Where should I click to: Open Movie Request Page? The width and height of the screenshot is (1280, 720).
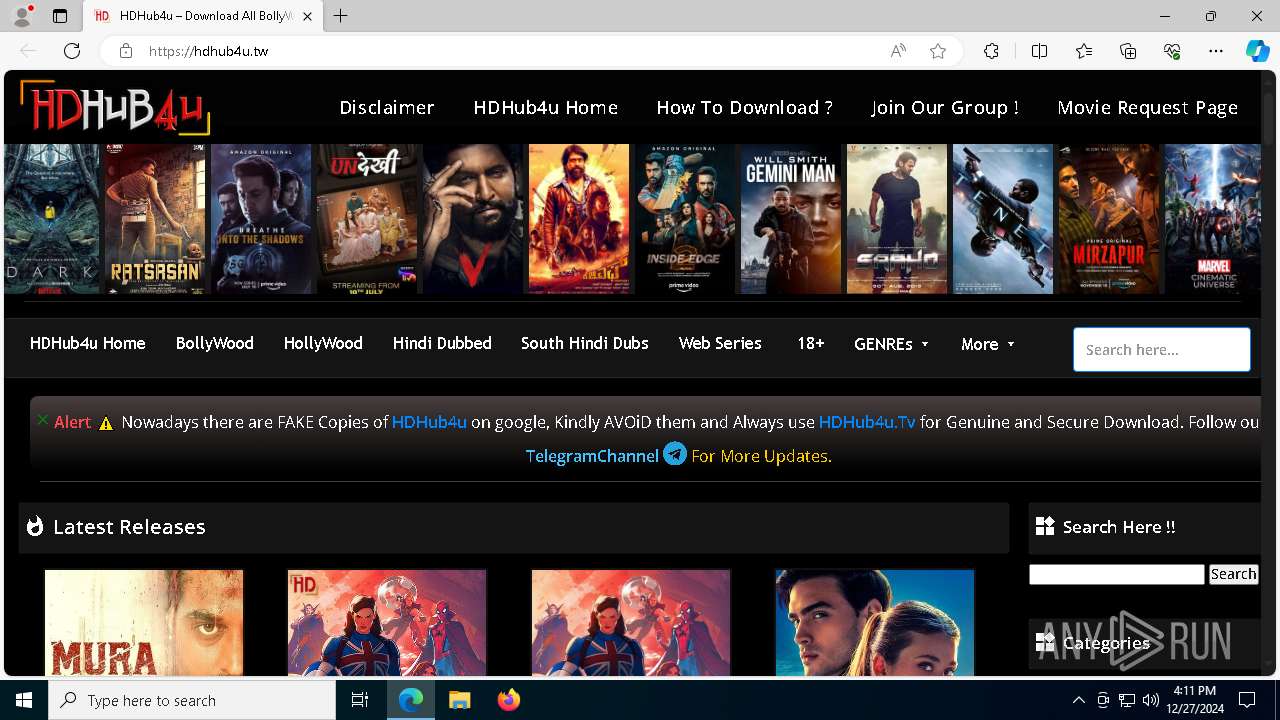[1148, 107]
